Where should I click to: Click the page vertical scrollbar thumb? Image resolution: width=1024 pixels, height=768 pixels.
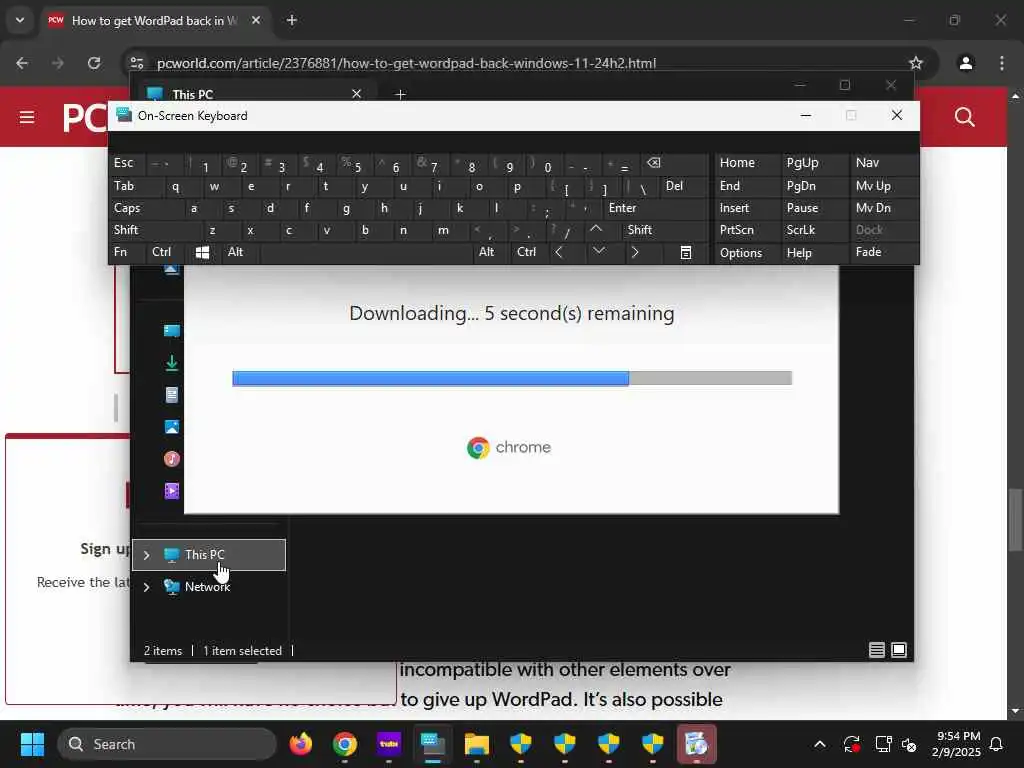point(1015,519)
